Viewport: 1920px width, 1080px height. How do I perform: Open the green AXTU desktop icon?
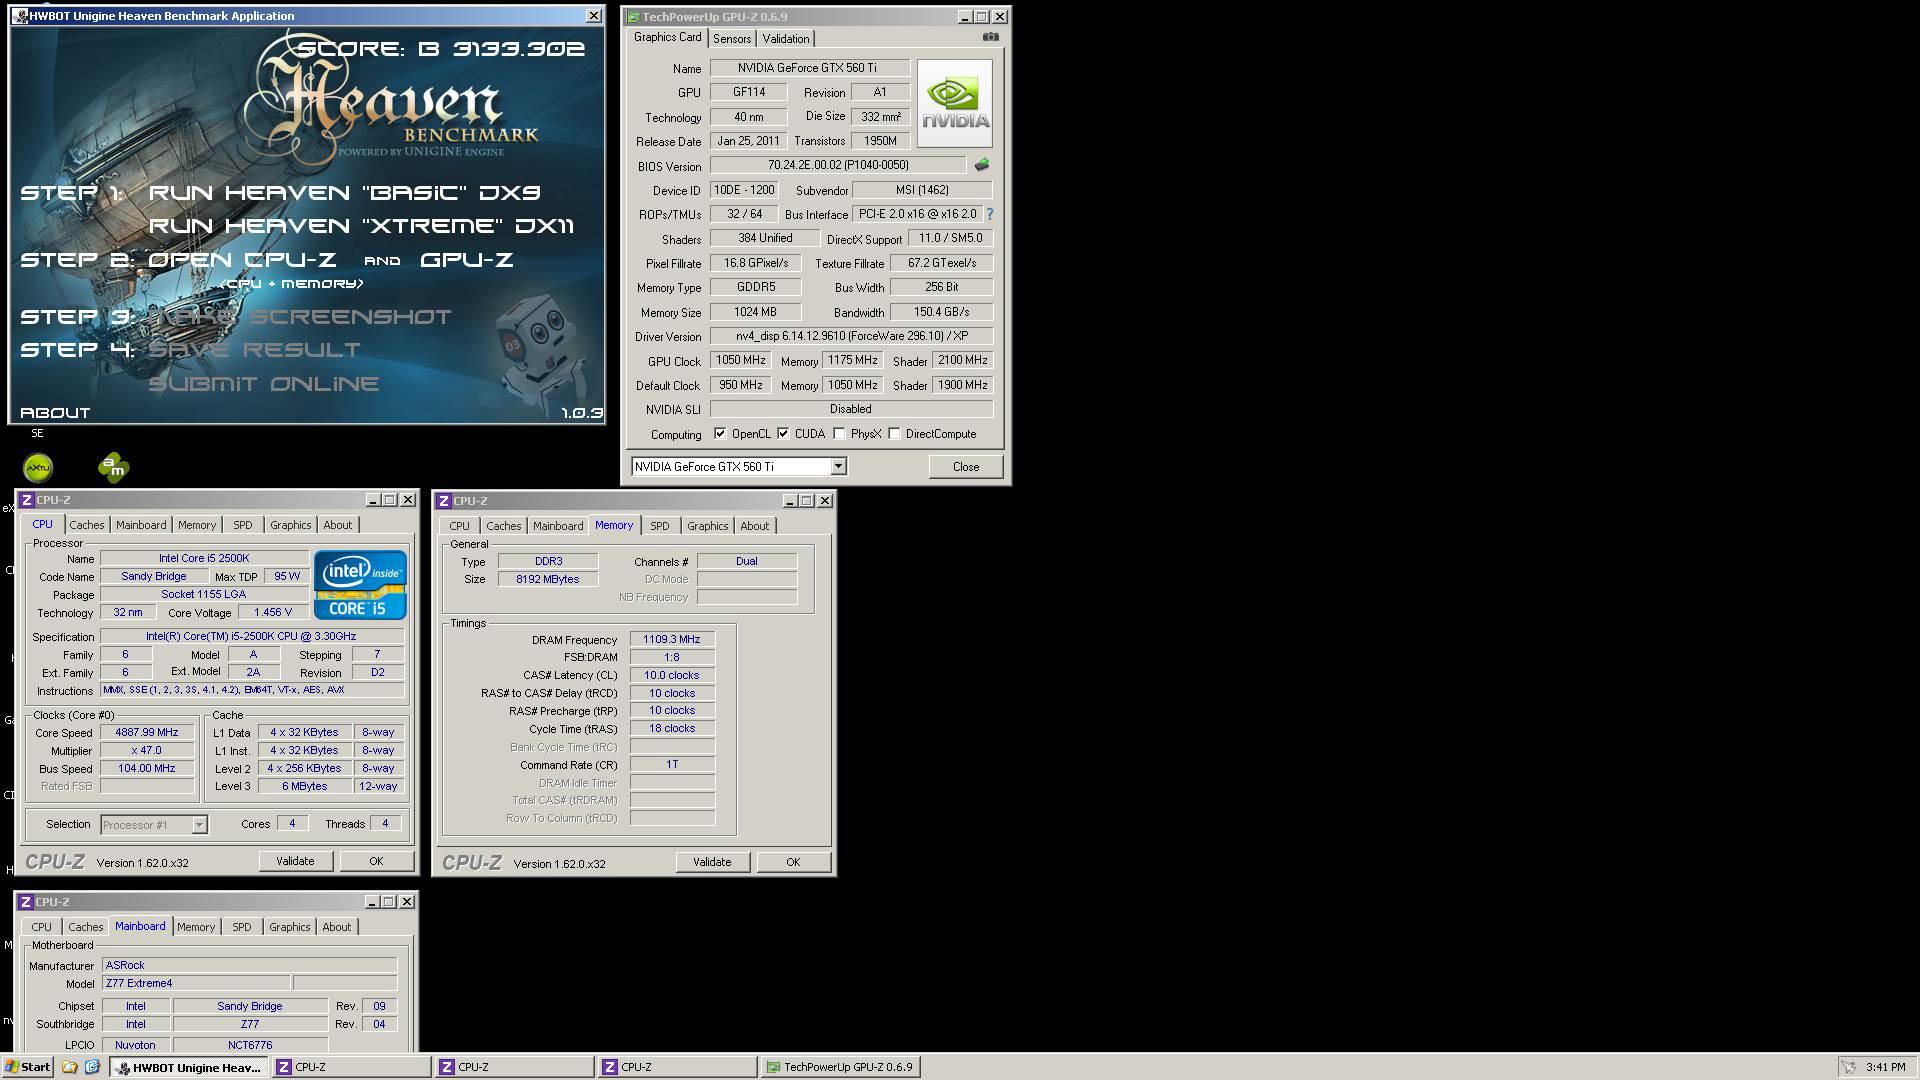[38, 467]
